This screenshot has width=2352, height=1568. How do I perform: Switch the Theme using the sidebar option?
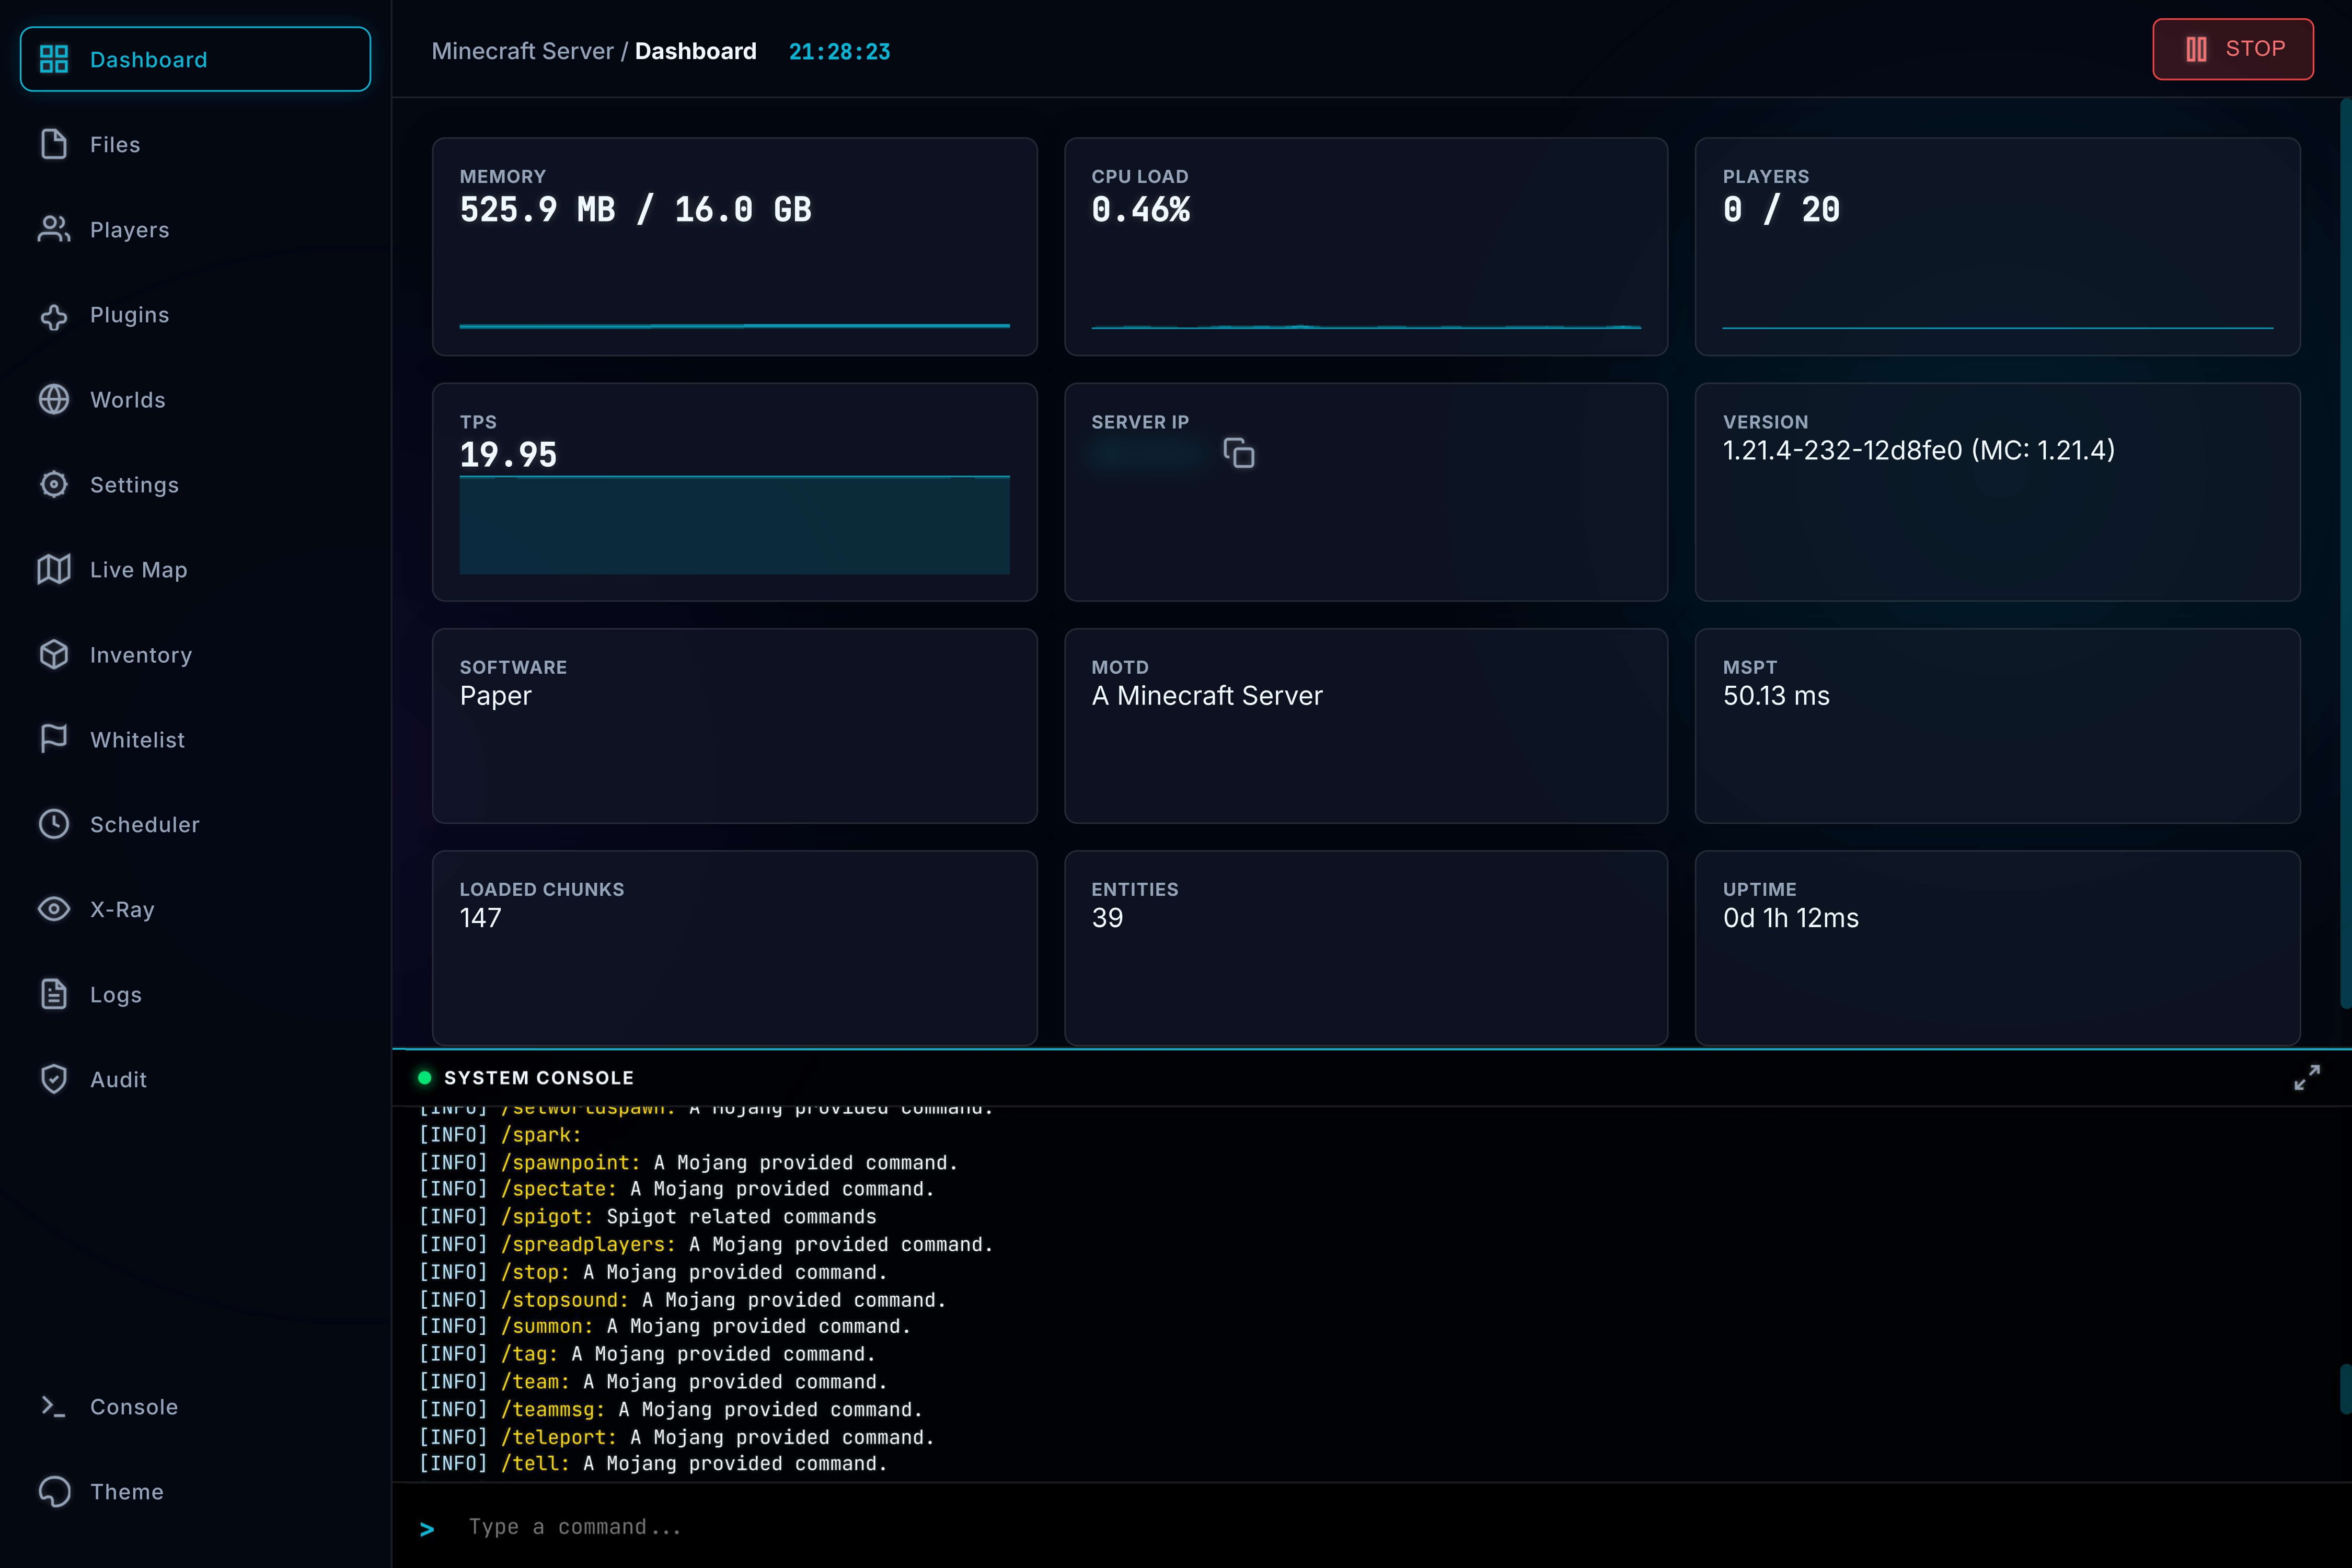tap(126, 1491)
